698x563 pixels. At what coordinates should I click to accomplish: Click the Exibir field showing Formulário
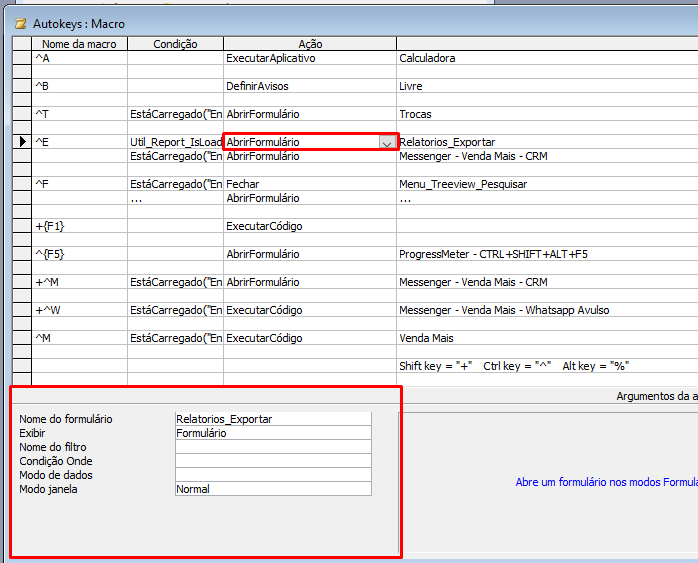(x=272, y=433)
